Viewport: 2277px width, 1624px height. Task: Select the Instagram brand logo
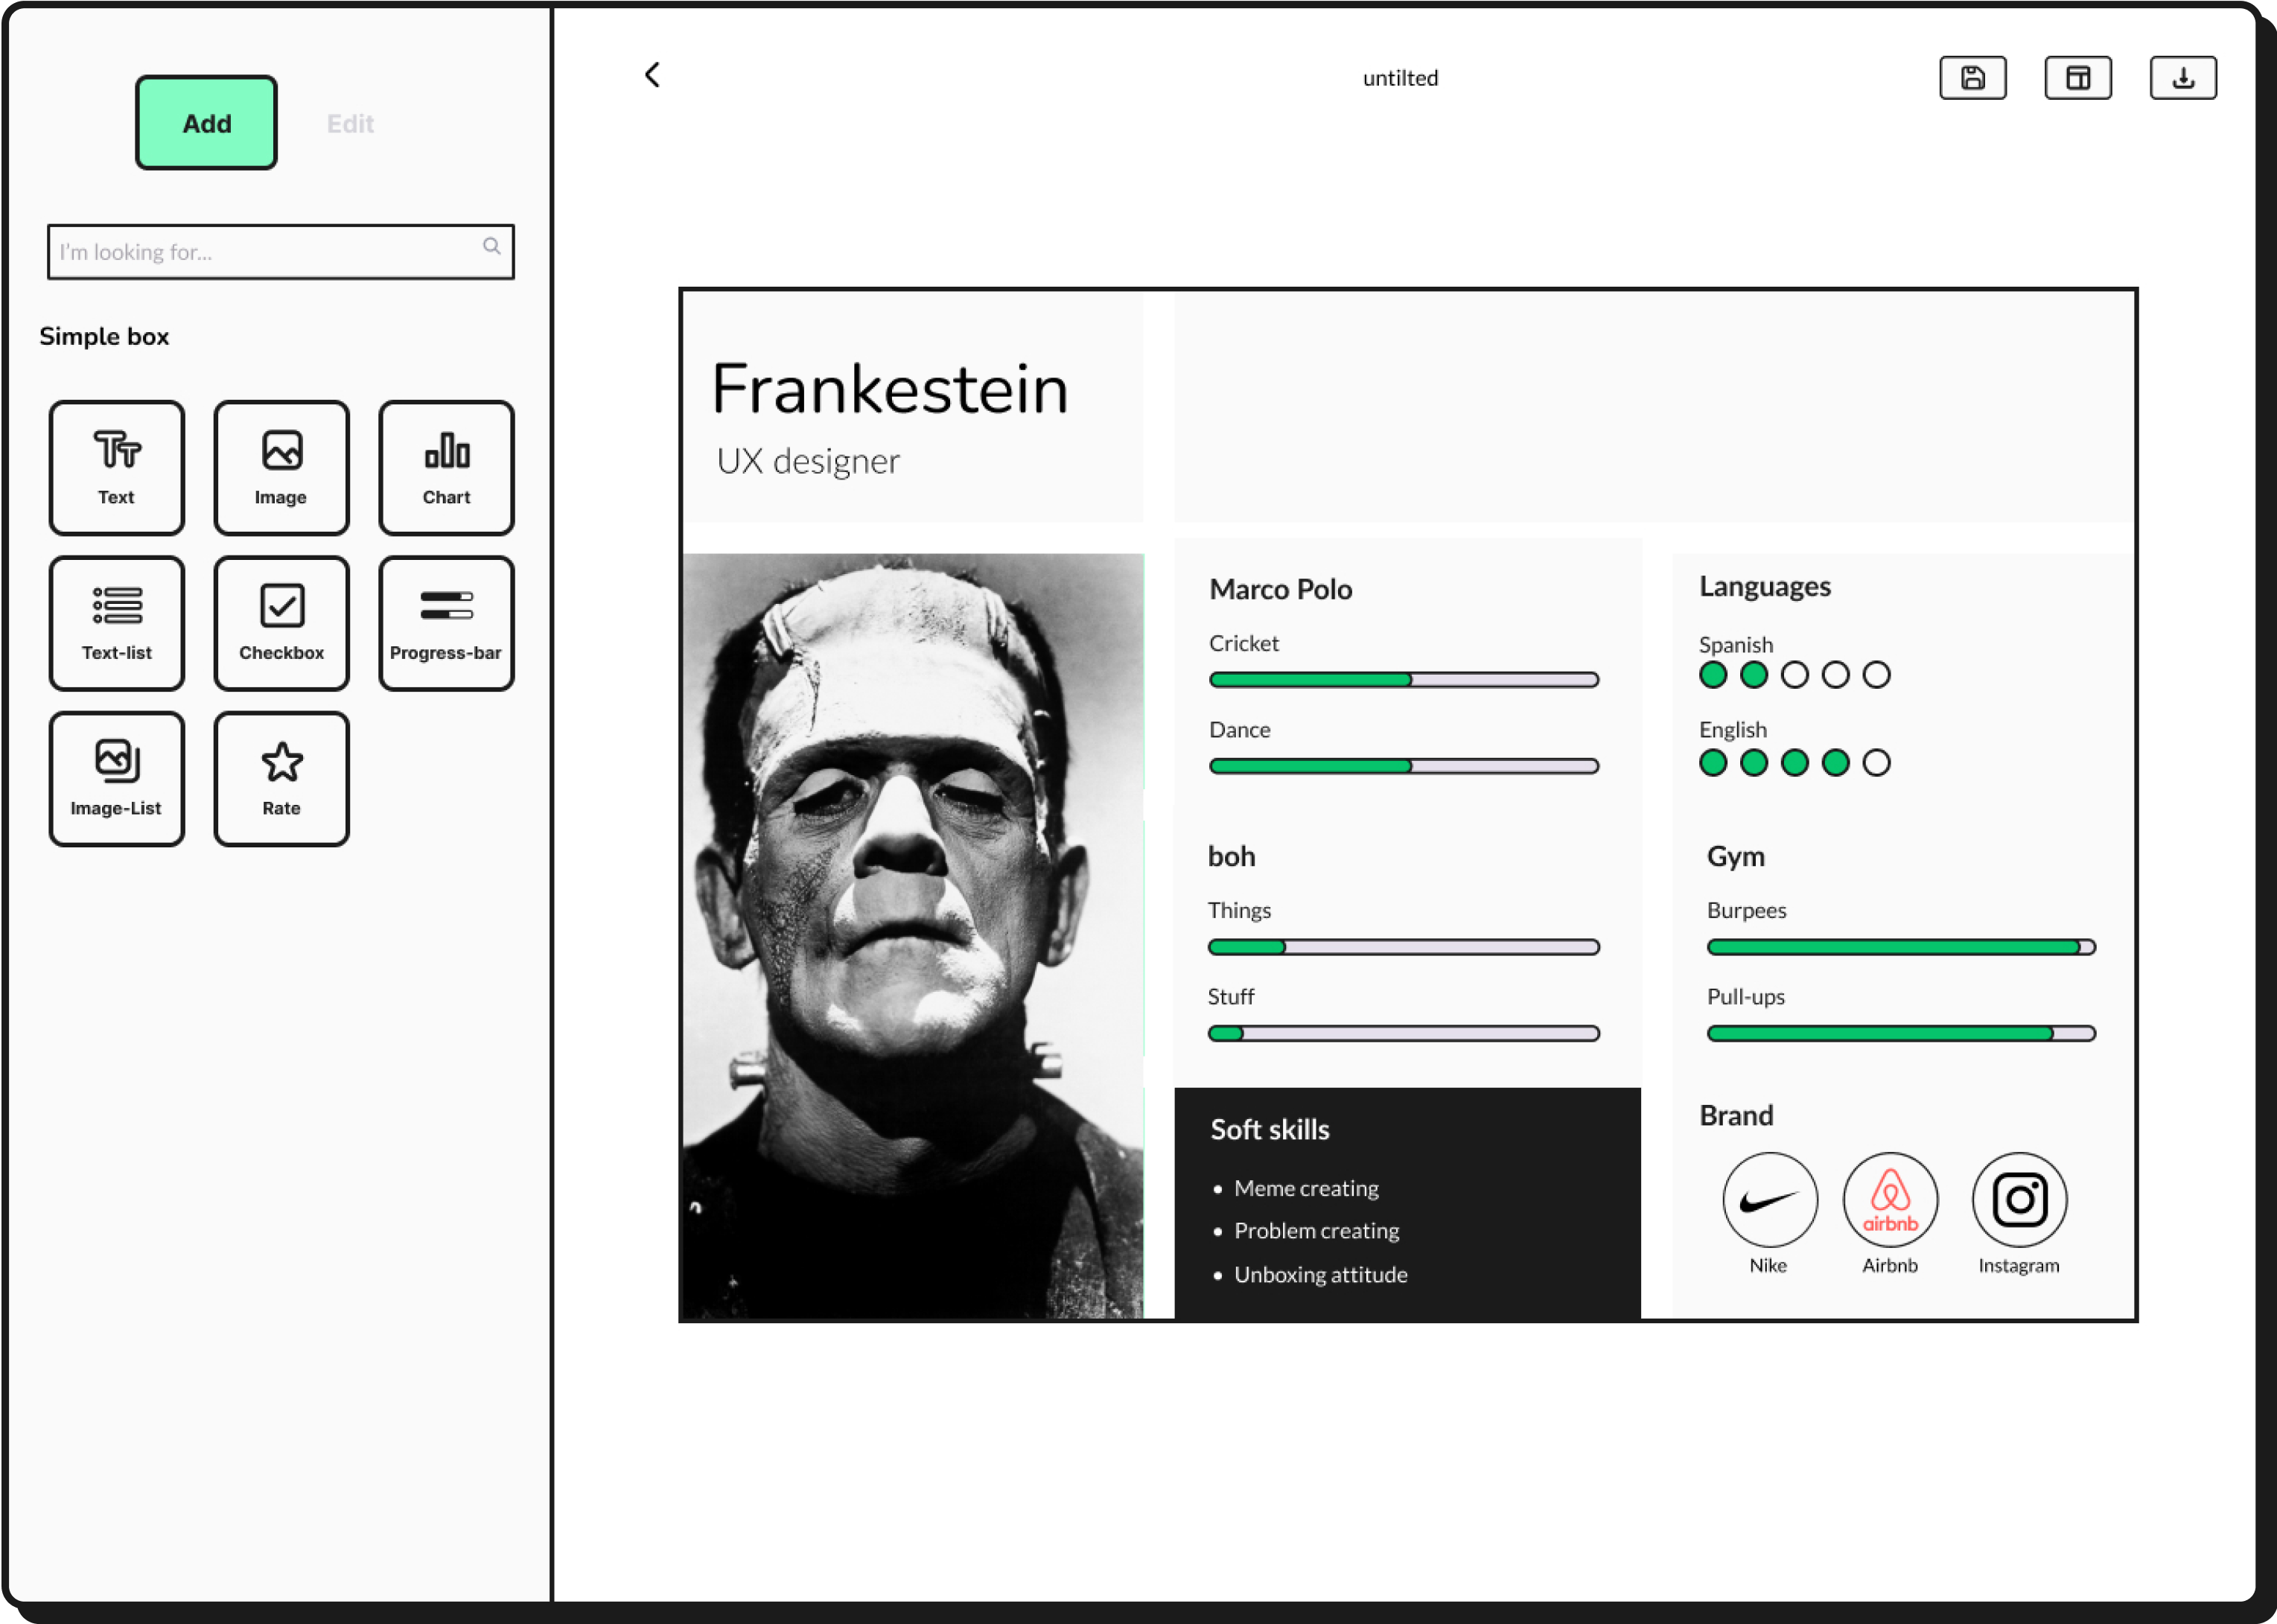[2019, 1199]
